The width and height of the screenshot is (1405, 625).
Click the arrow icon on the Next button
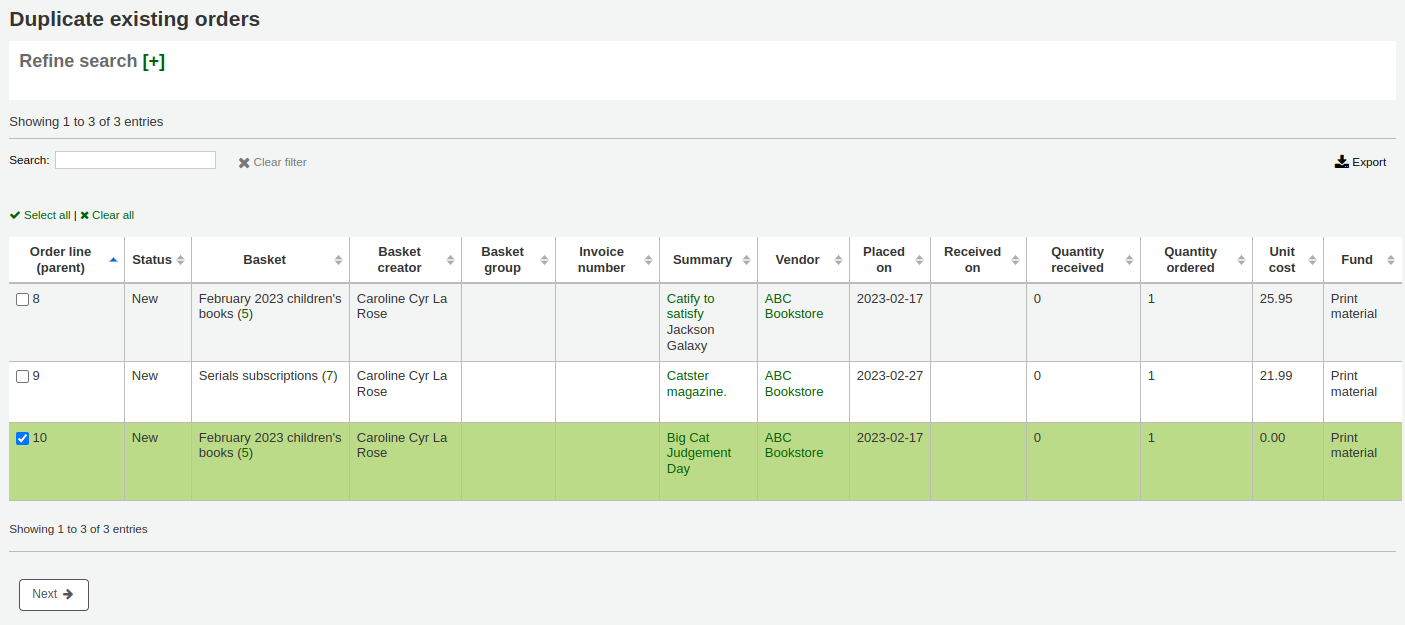[66, 594]
